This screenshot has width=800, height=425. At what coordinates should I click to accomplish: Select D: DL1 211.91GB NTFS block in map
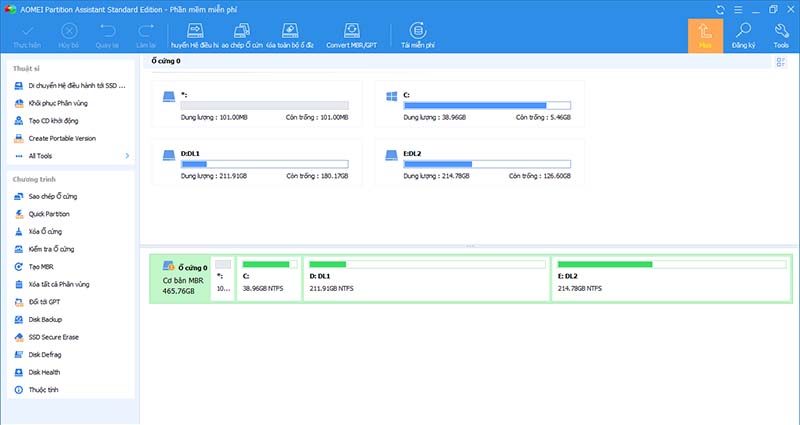(427, 279)
